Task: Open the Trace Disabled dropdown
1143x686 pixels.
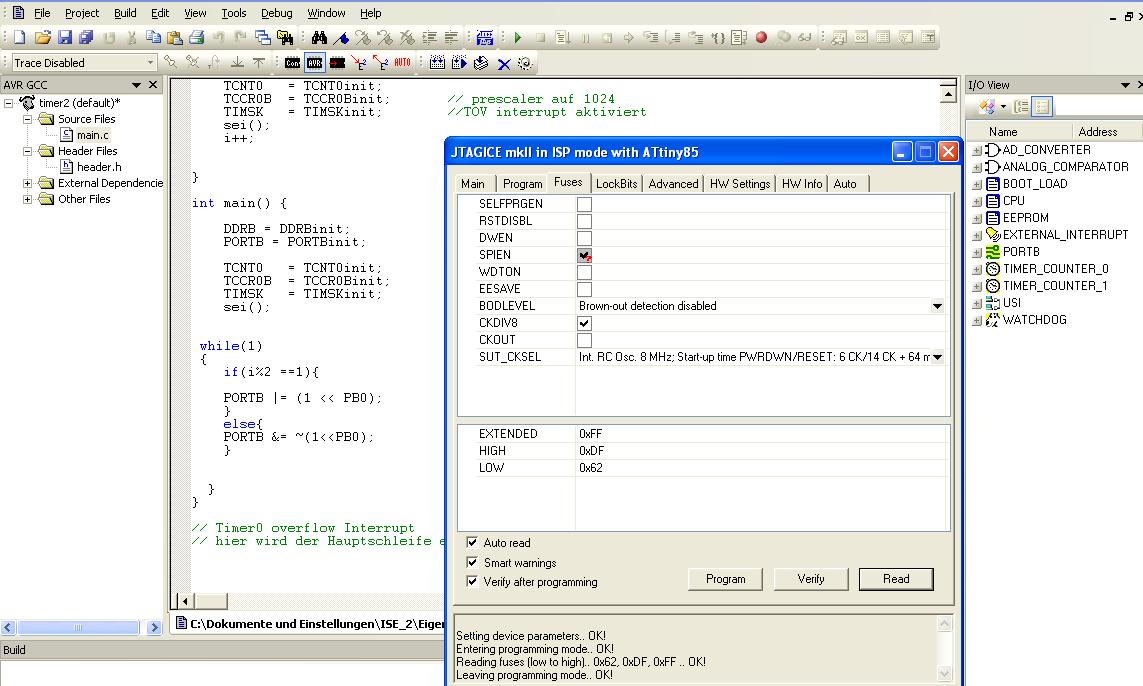Action: point(150,63)
